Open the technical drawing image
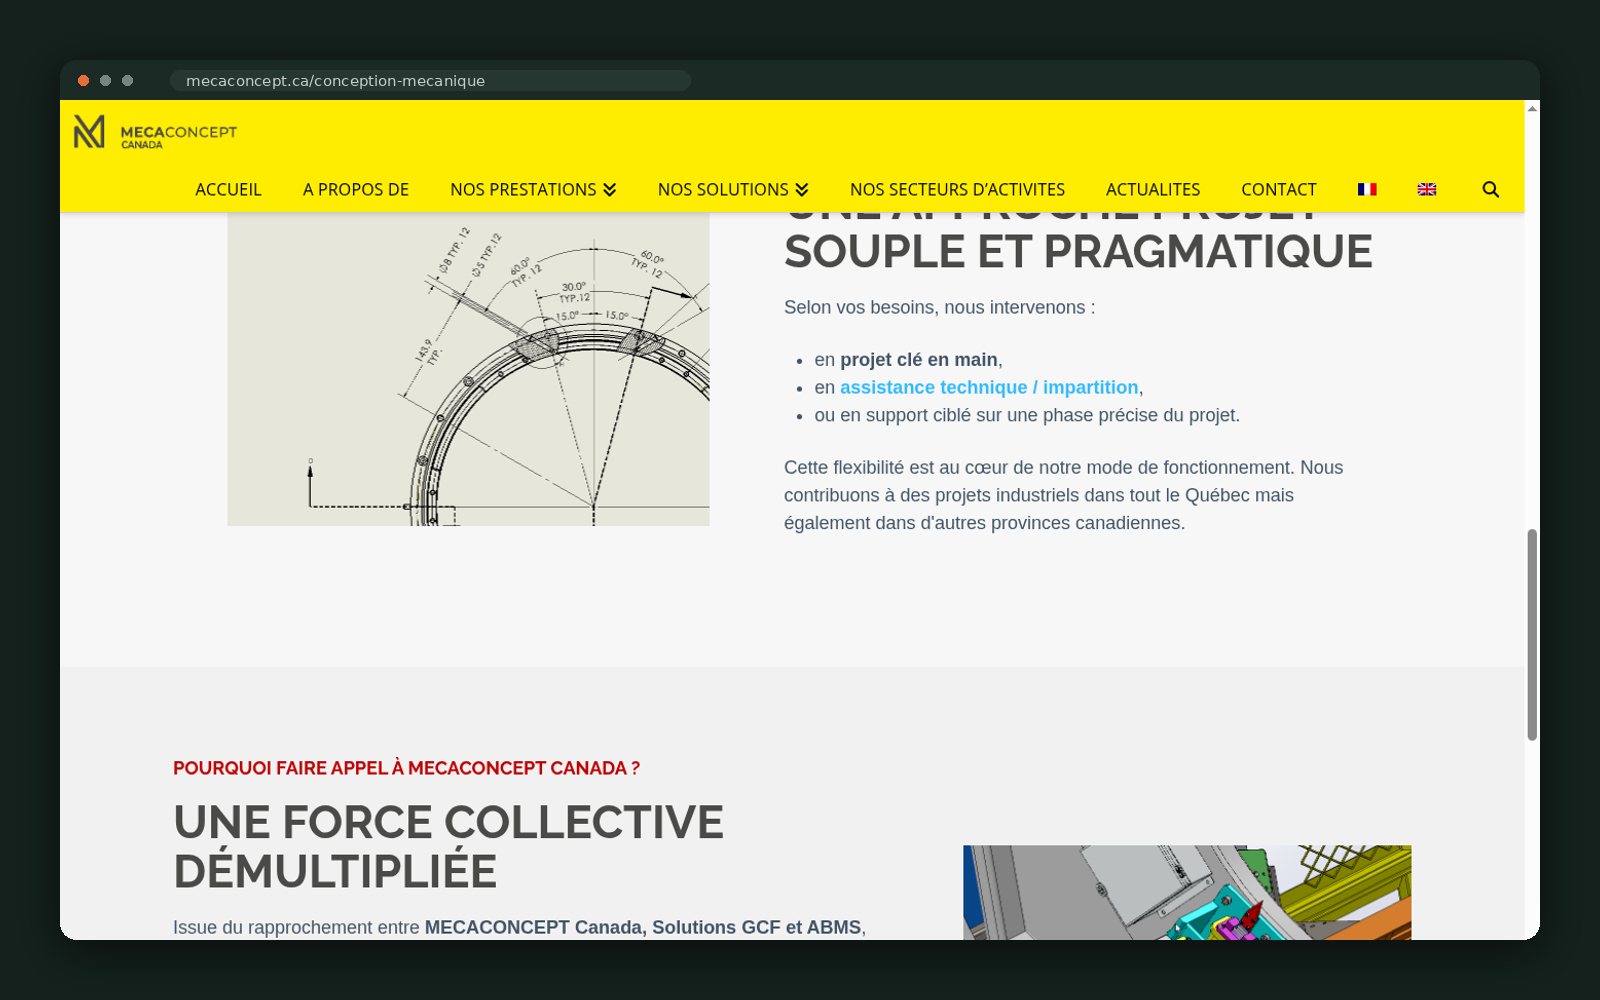Image resolution: width=1600 pixels, height=1000 pixels. 468,369
